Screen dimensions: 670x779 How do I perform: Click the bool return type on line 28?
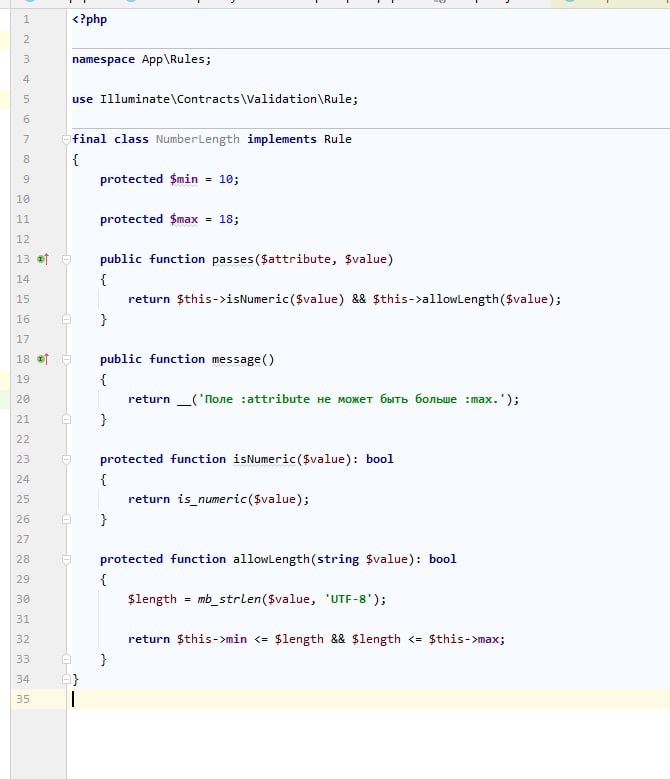coord(443,559)
